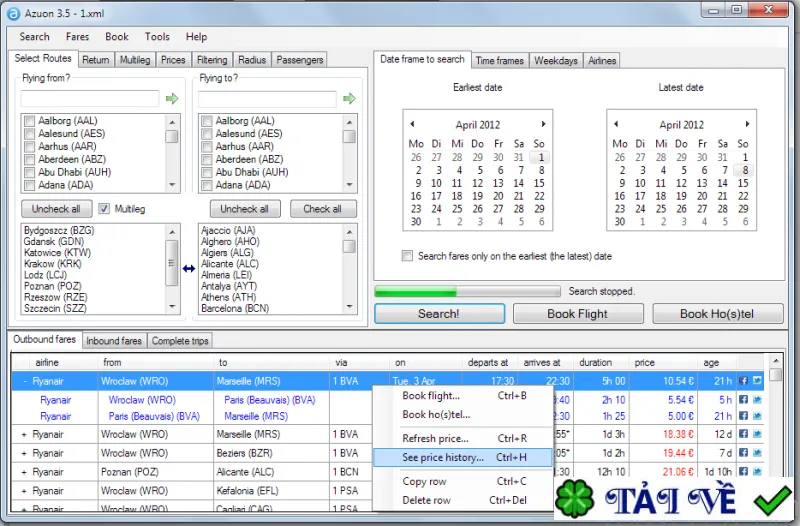Share the 5.00 € fare on Facebook
Viewport: 800px width, 526px height.
click(x=743, y=416)
